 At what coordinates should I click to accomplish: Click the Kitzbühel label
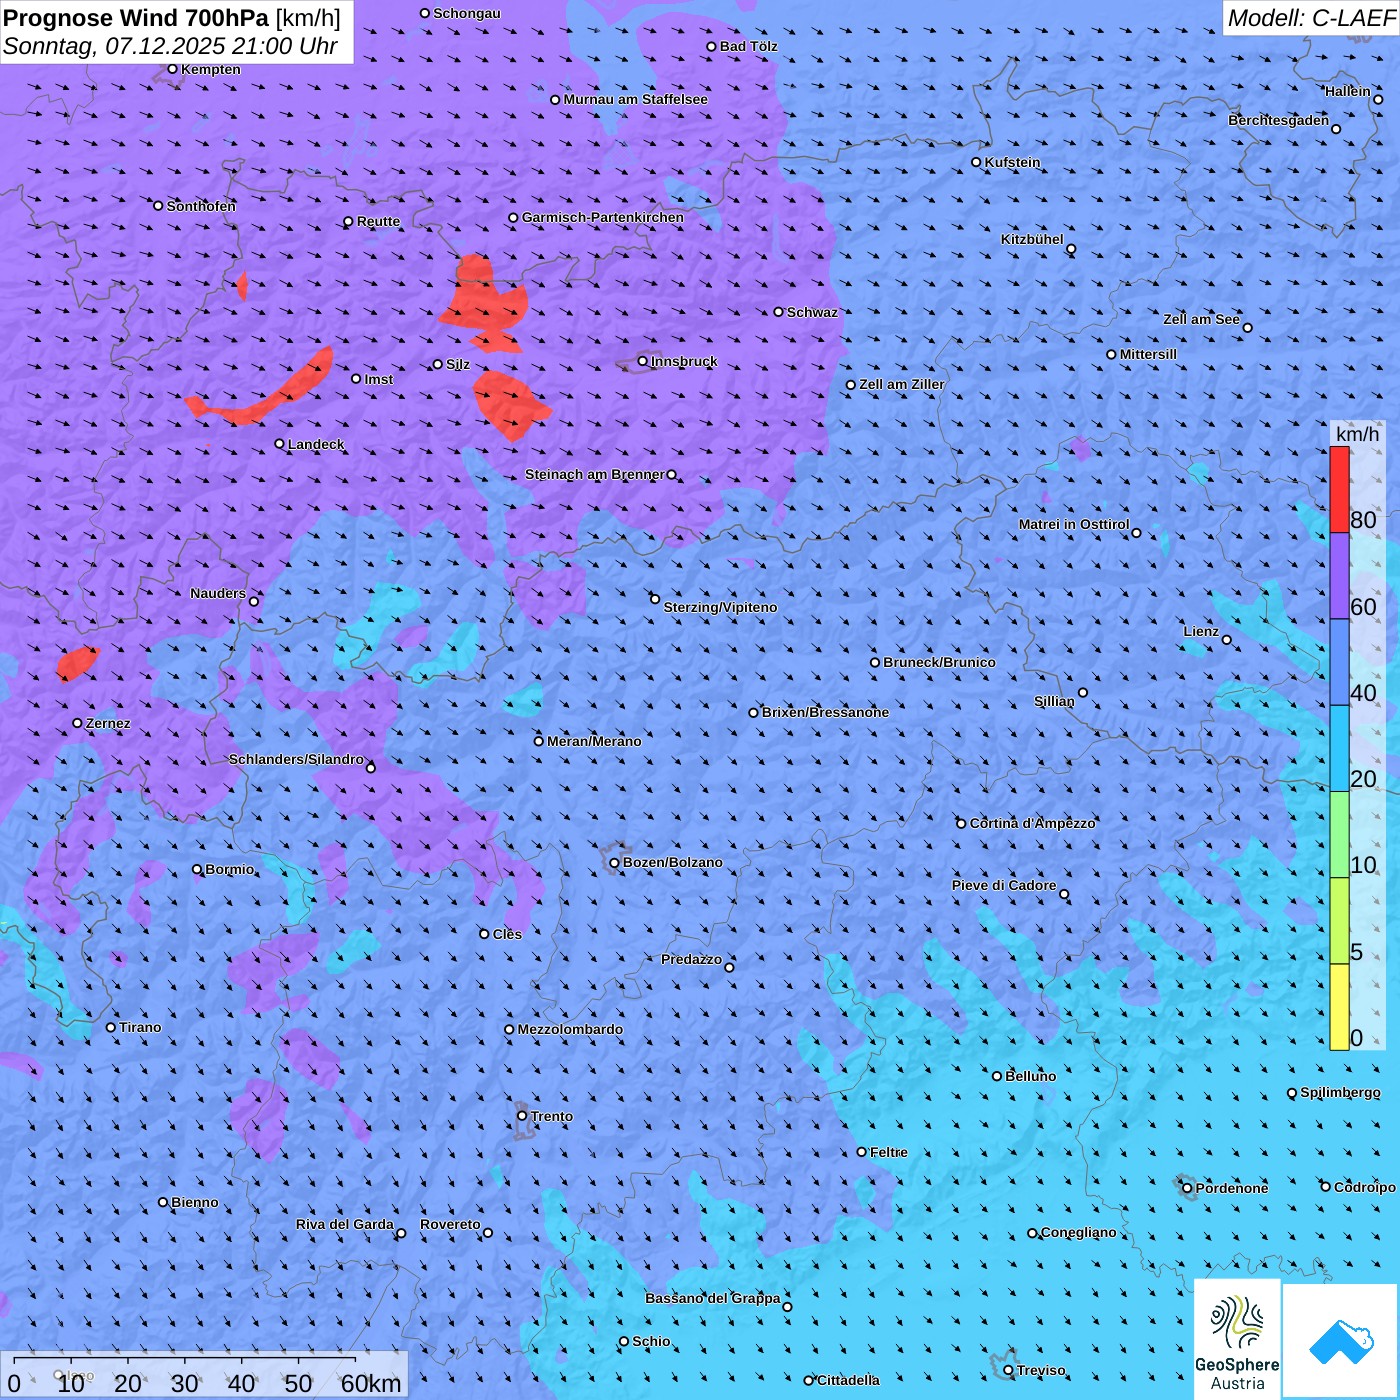pos(1032,239)
